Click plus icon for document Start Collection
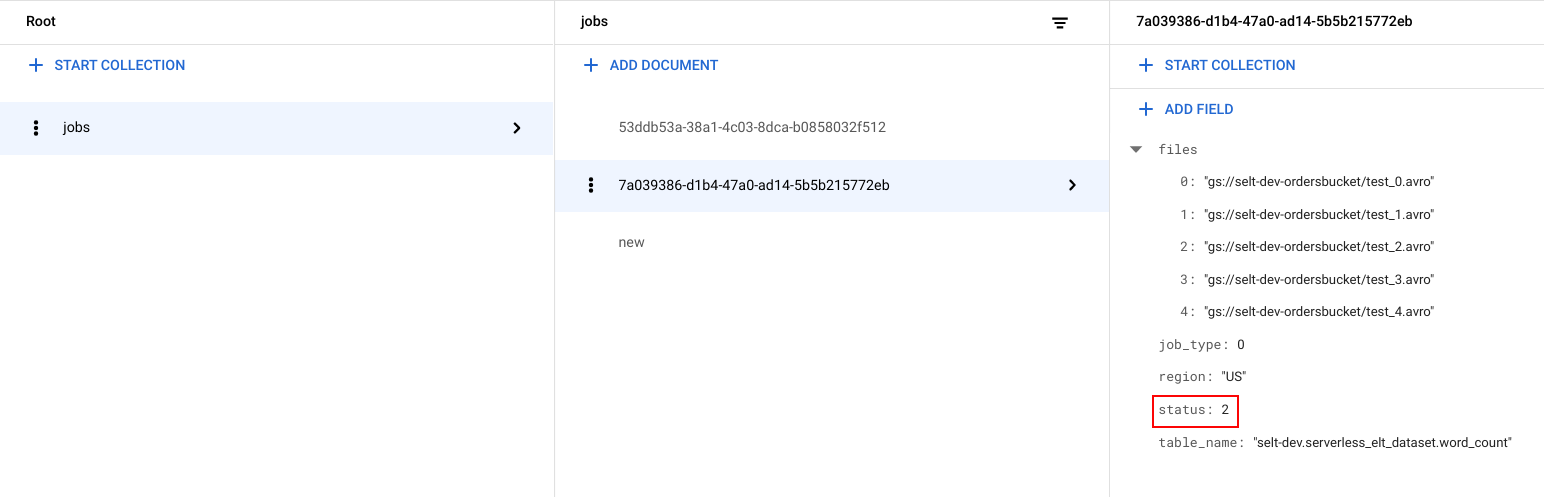Screen dimensions: 1544x497 [x=1146, y=65]
